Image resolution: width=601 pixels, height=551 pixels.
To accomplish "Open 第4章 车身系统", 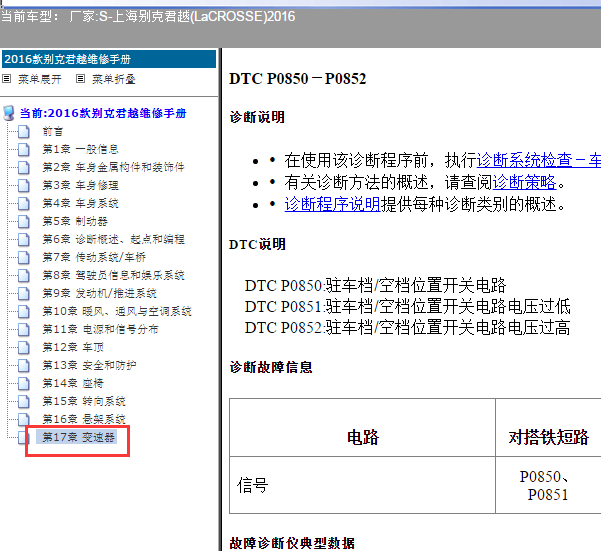I will 80,203.
